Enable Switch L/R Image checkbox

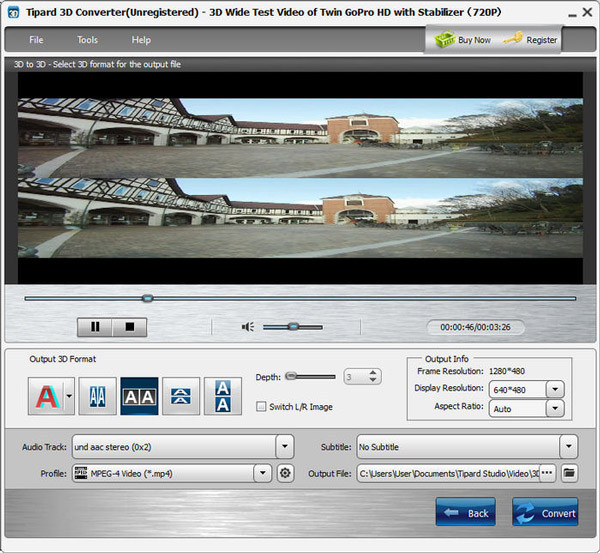click(261, 406)
